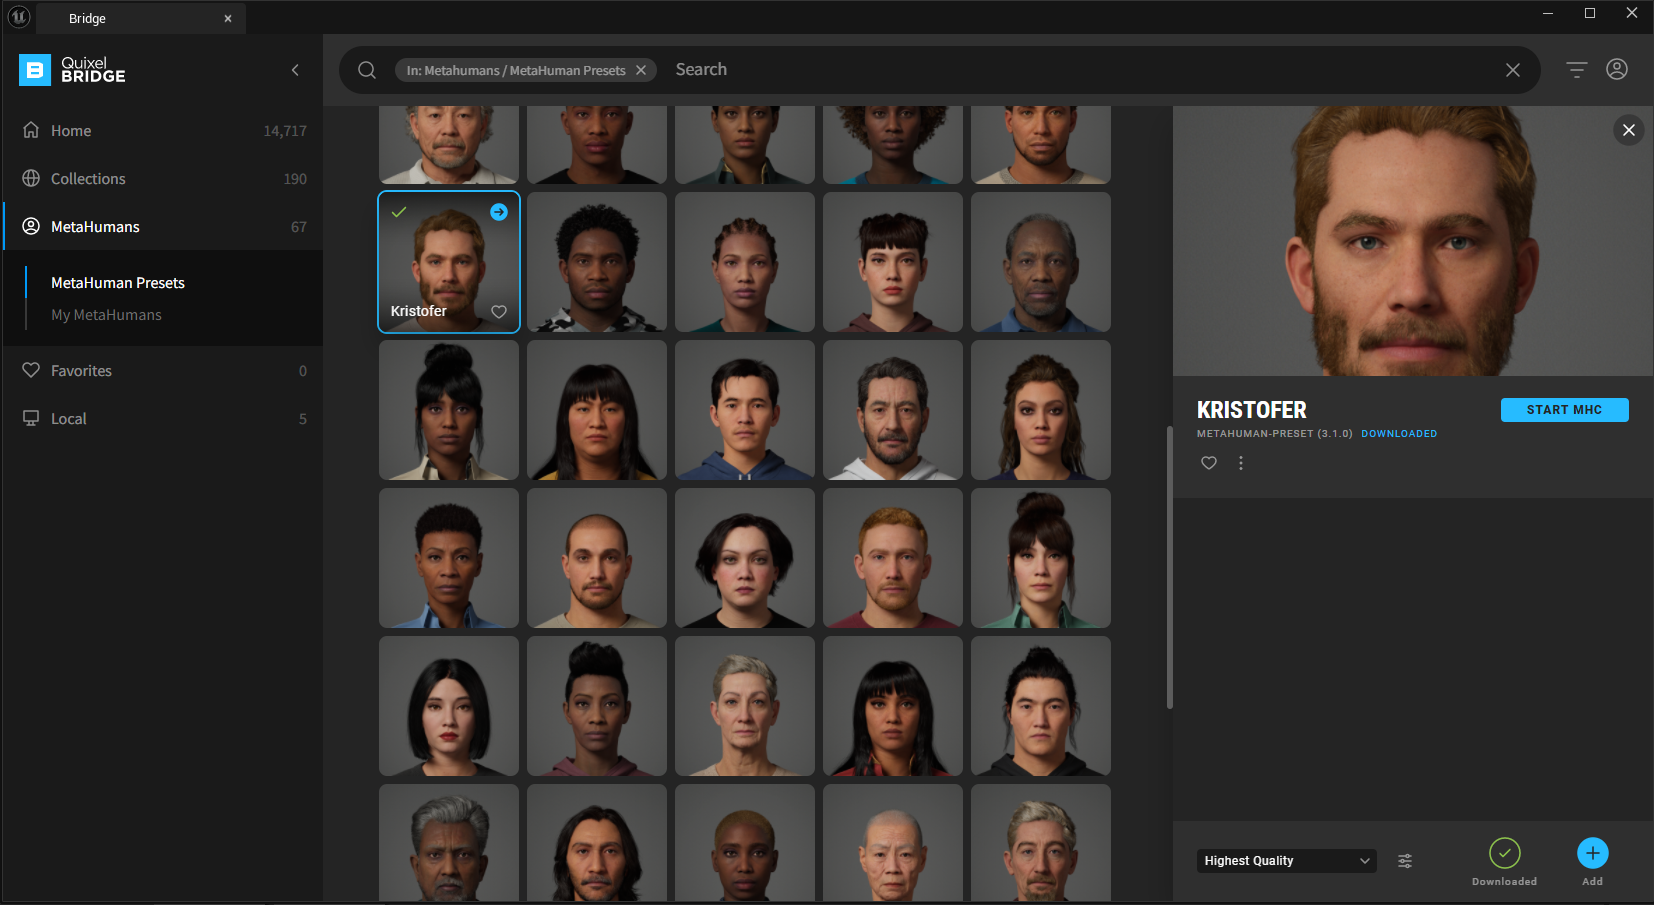The image size is (1654, 905).
Task: Open the filter options icon
Action: 1577,70
